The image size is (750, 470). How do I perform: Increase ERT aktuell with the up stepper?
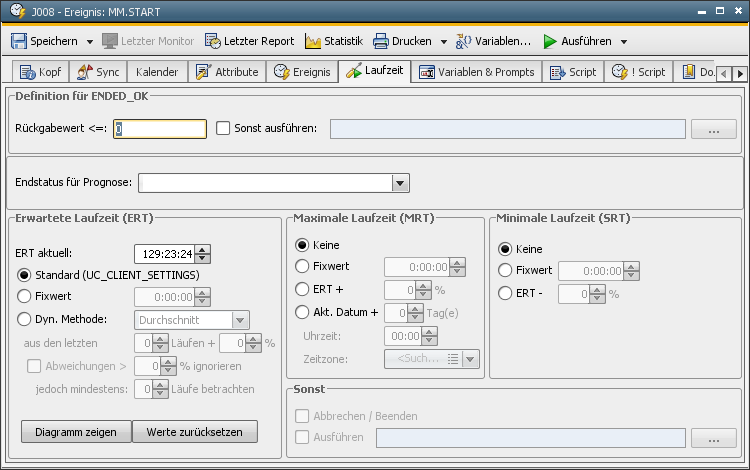(203, 249)
